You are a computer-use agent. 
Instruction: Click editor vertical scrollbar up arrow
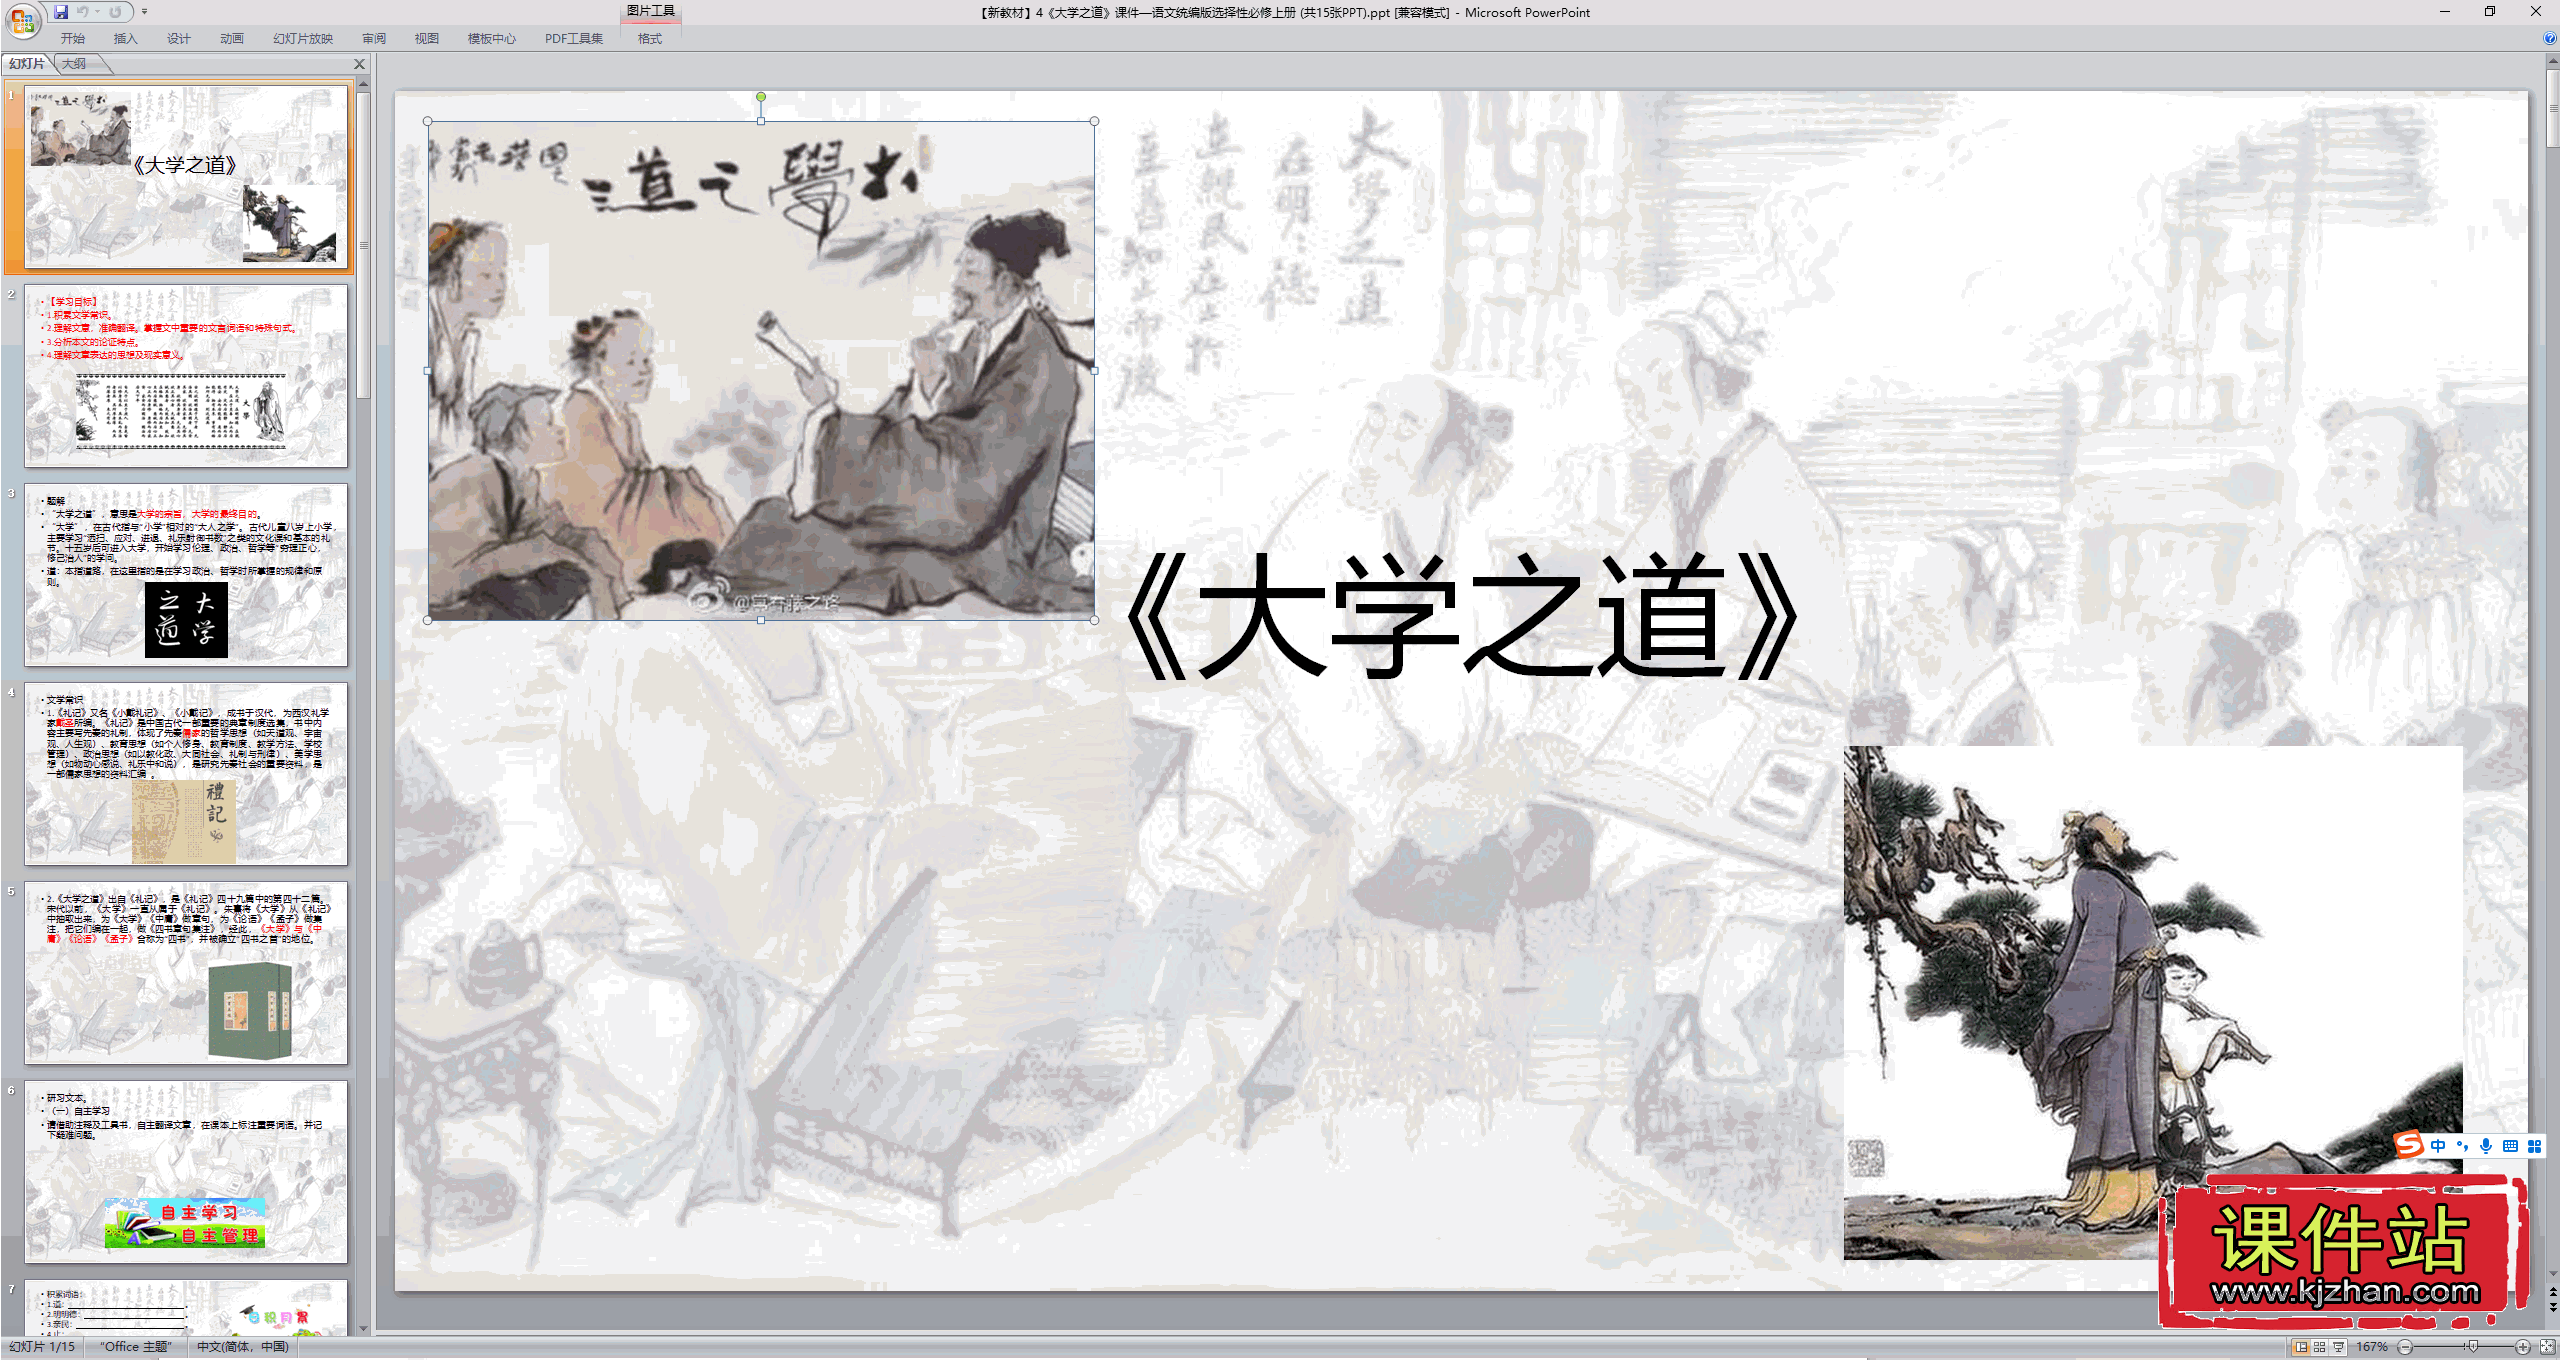pos(2553,62)
